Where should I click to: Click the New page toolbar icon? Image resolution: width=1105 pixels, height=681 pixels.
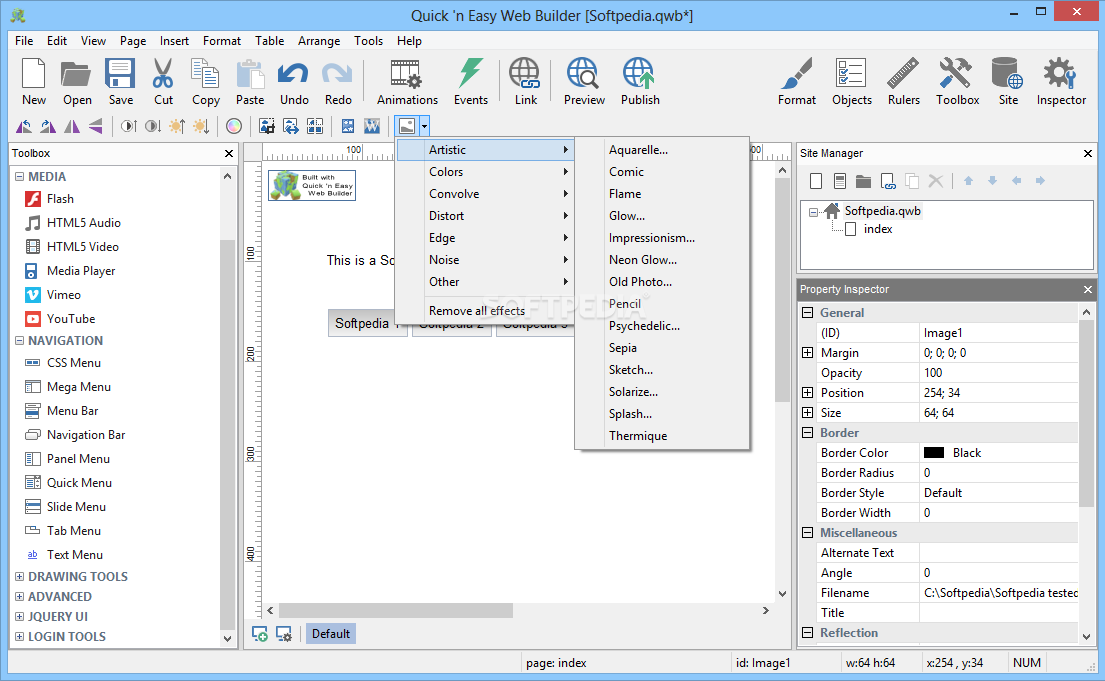pyautogui.click(x=34, y=81)
